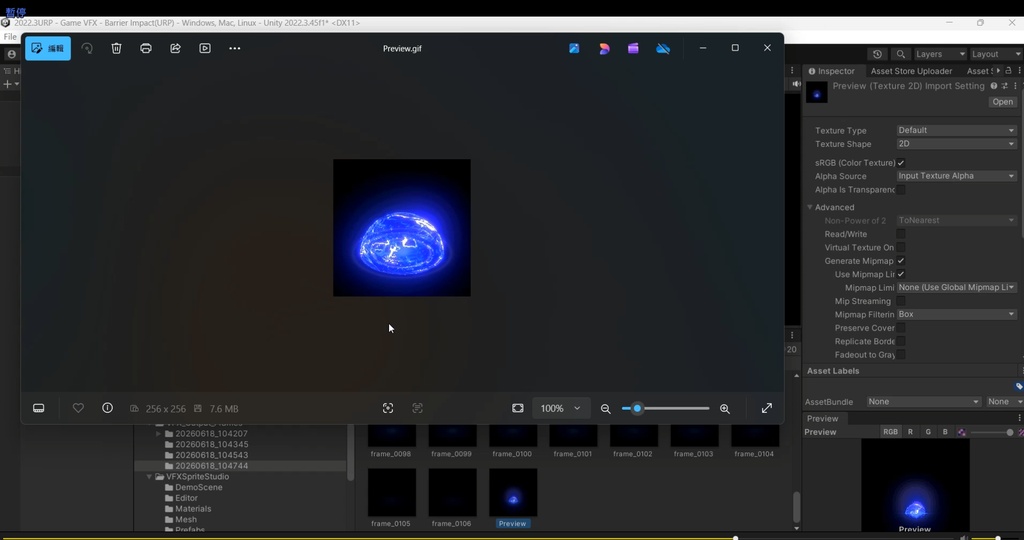1024x540 pixels.
Task: Open Unity undo history clock icon
Action: point(877,54)
